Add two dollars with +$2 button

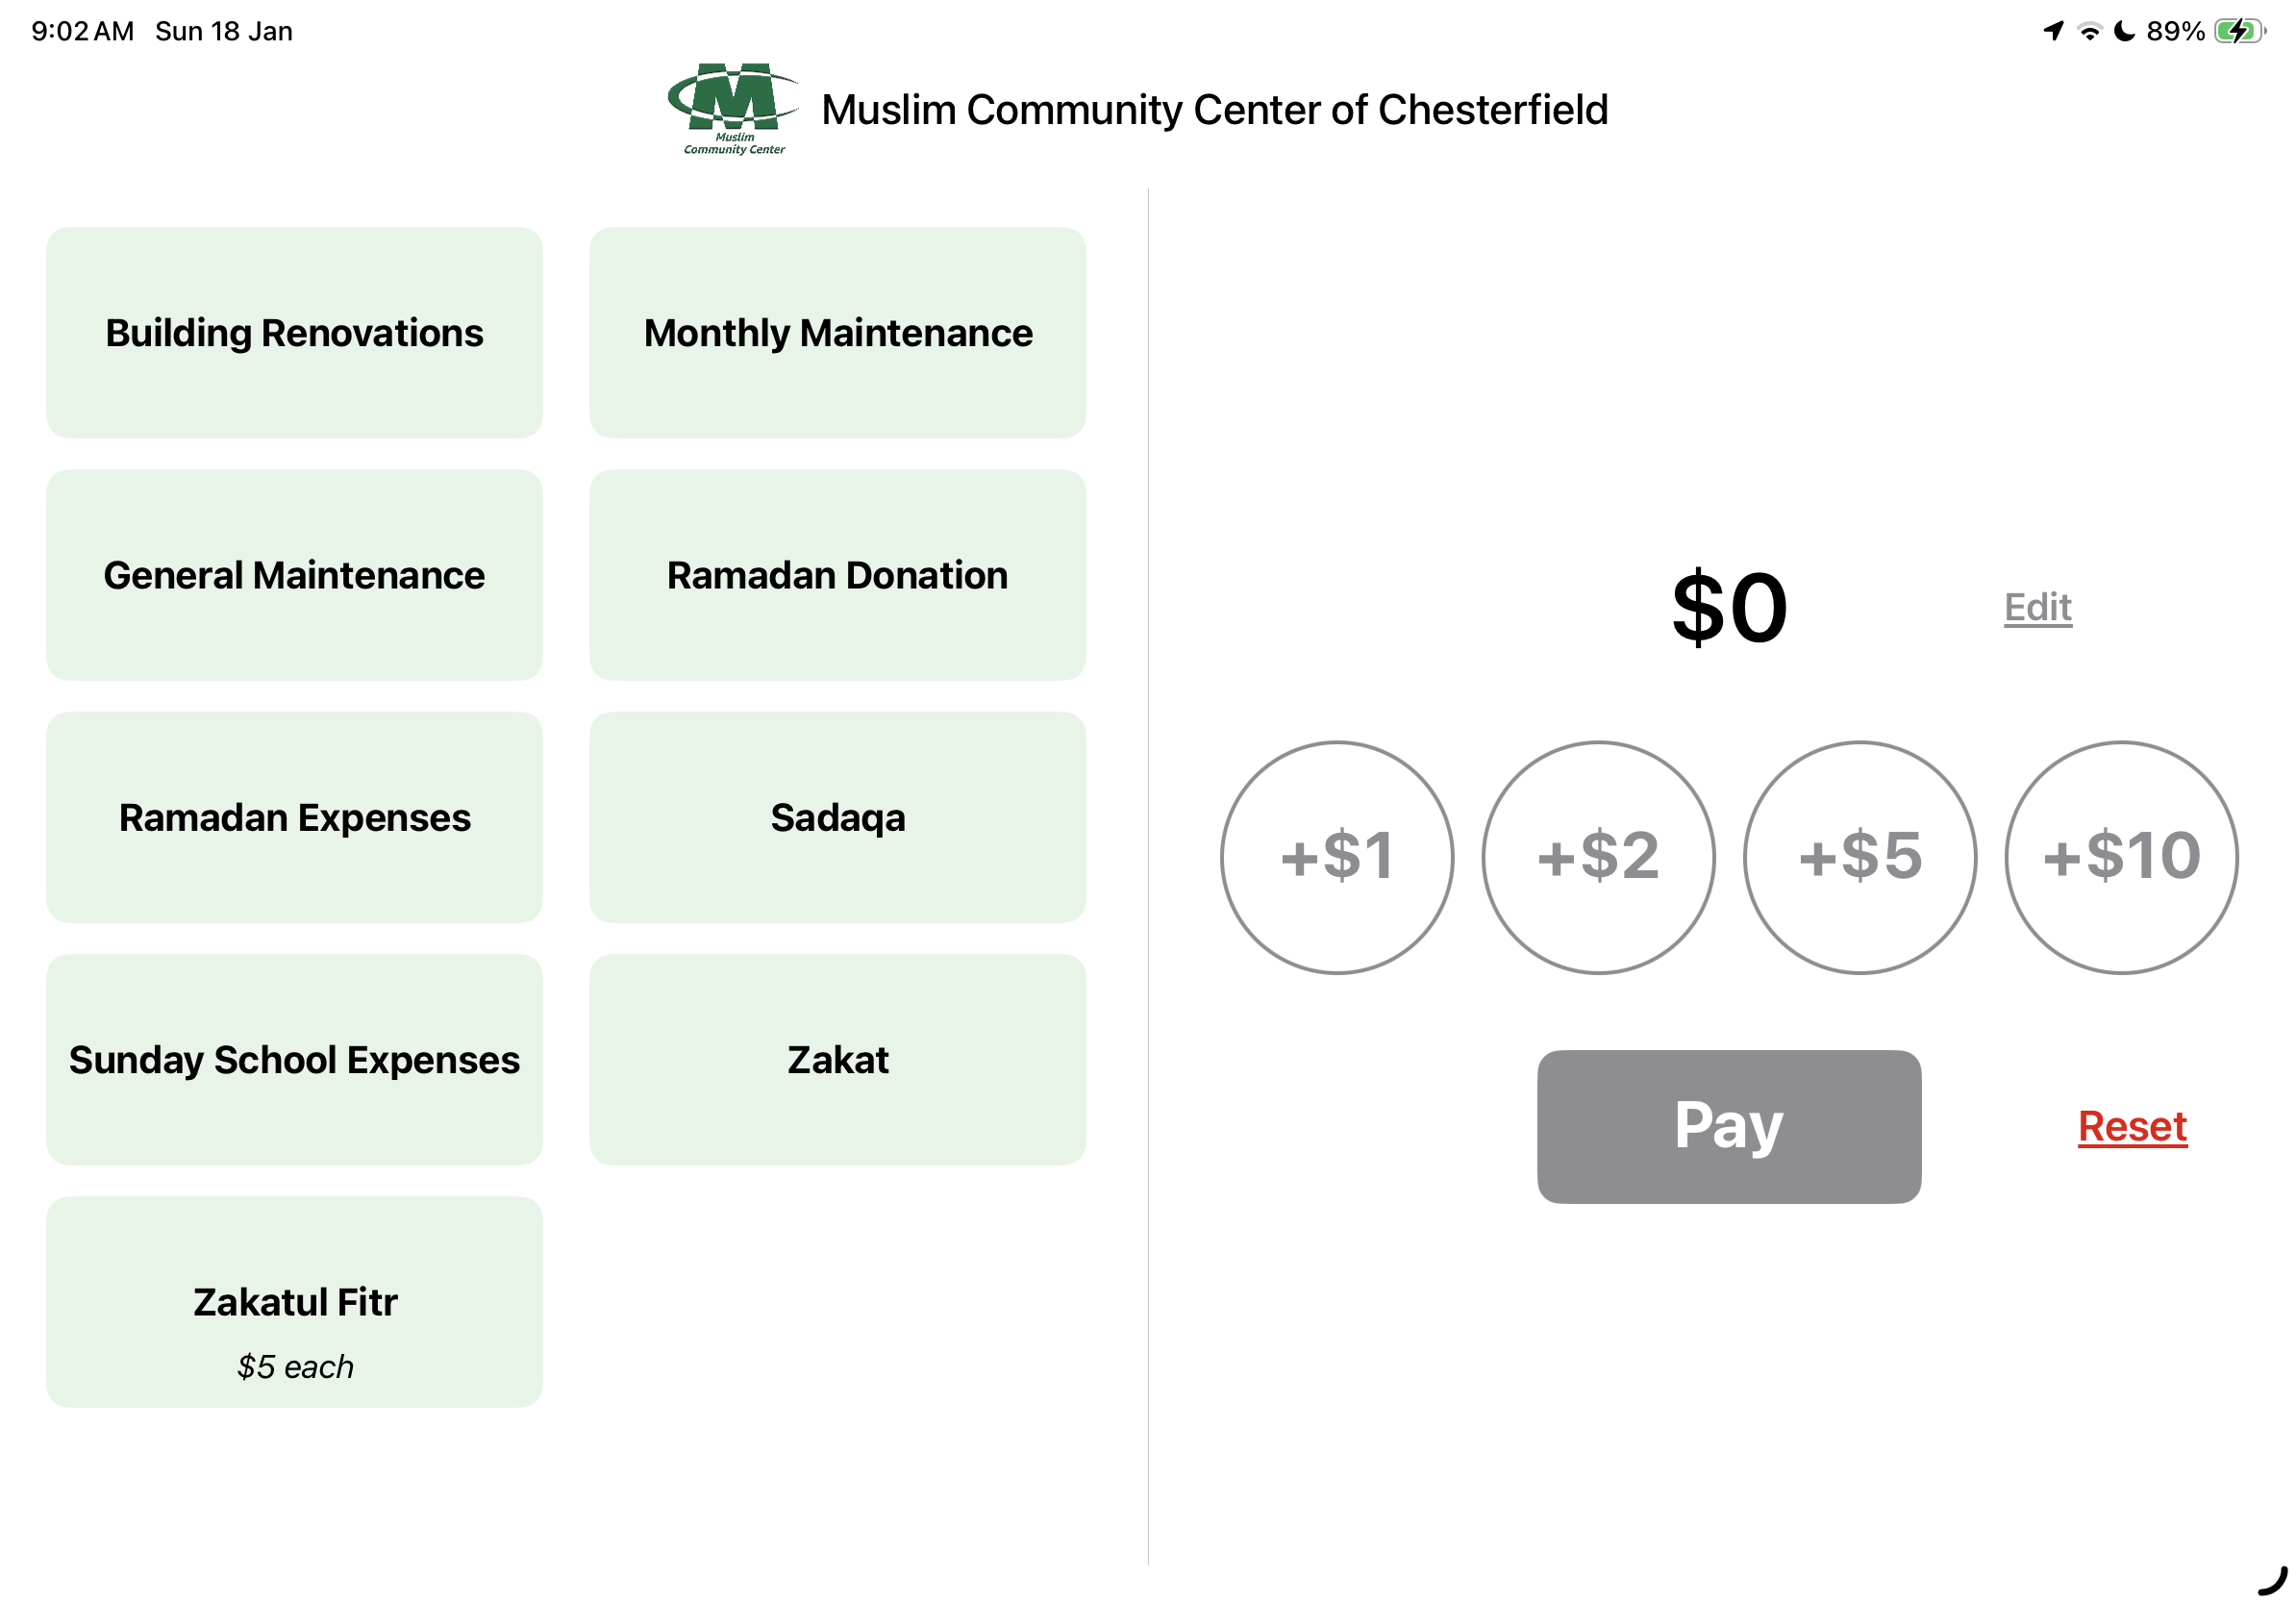[x=1598, y=857]
